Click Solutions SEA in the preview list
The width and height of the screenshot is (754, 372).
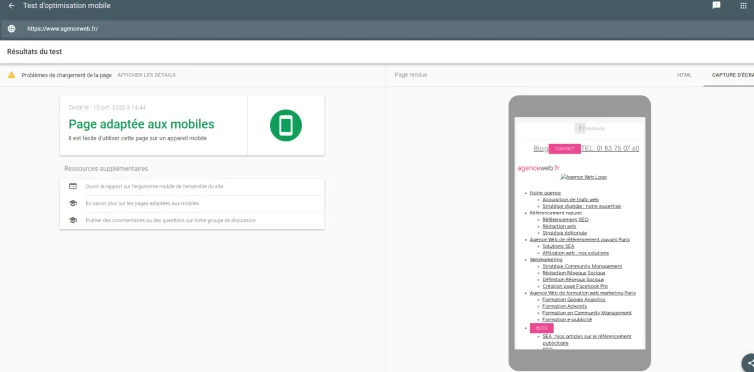(x=558, y=246)
